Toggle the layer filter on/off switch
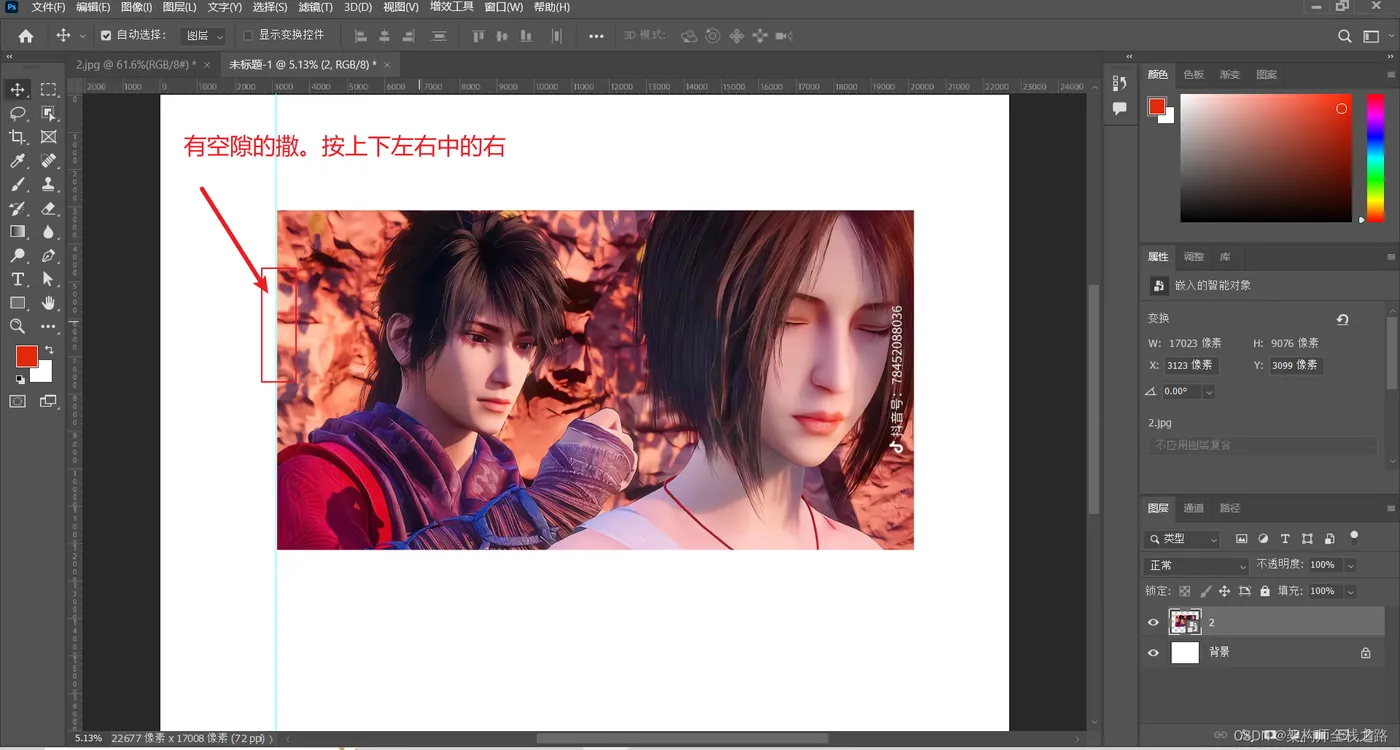This screenshot has width=1400, height=750. coord(1354,537)
